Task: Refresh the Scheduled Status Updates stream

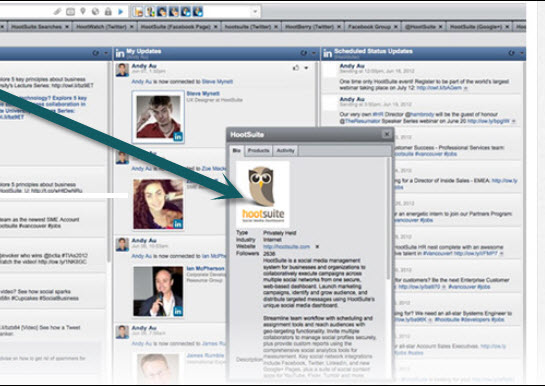Action: (x=511, y=53)
